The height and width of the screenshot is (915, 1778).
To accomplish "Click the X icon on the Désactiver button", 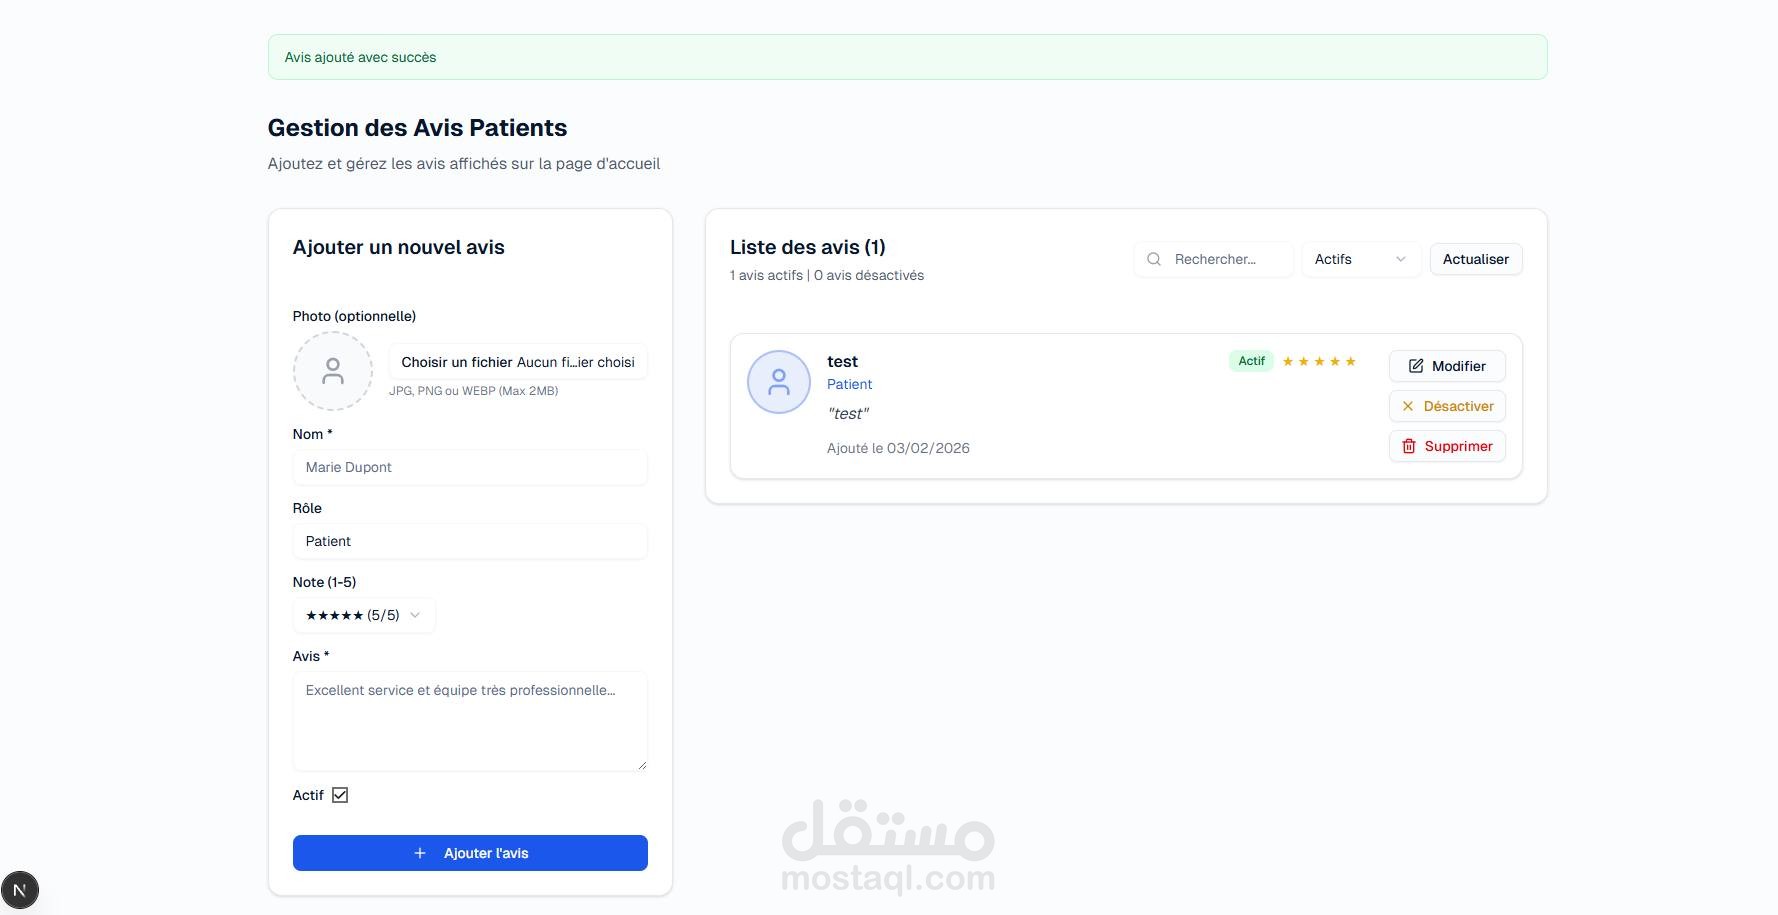I will pos(1408,406).
